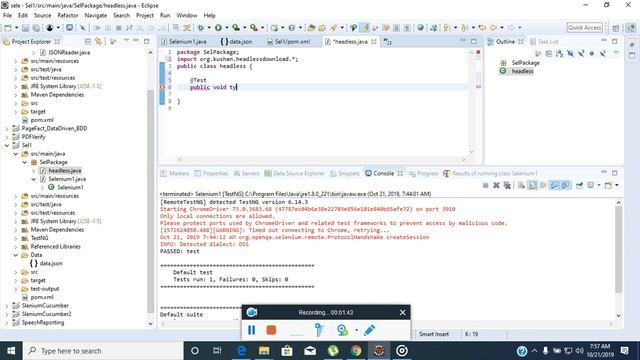This screenshot has height=360, width=640.
Task: Toggle Hide Static Members in Outline toolbar
Action: click(x=581, y=53)
